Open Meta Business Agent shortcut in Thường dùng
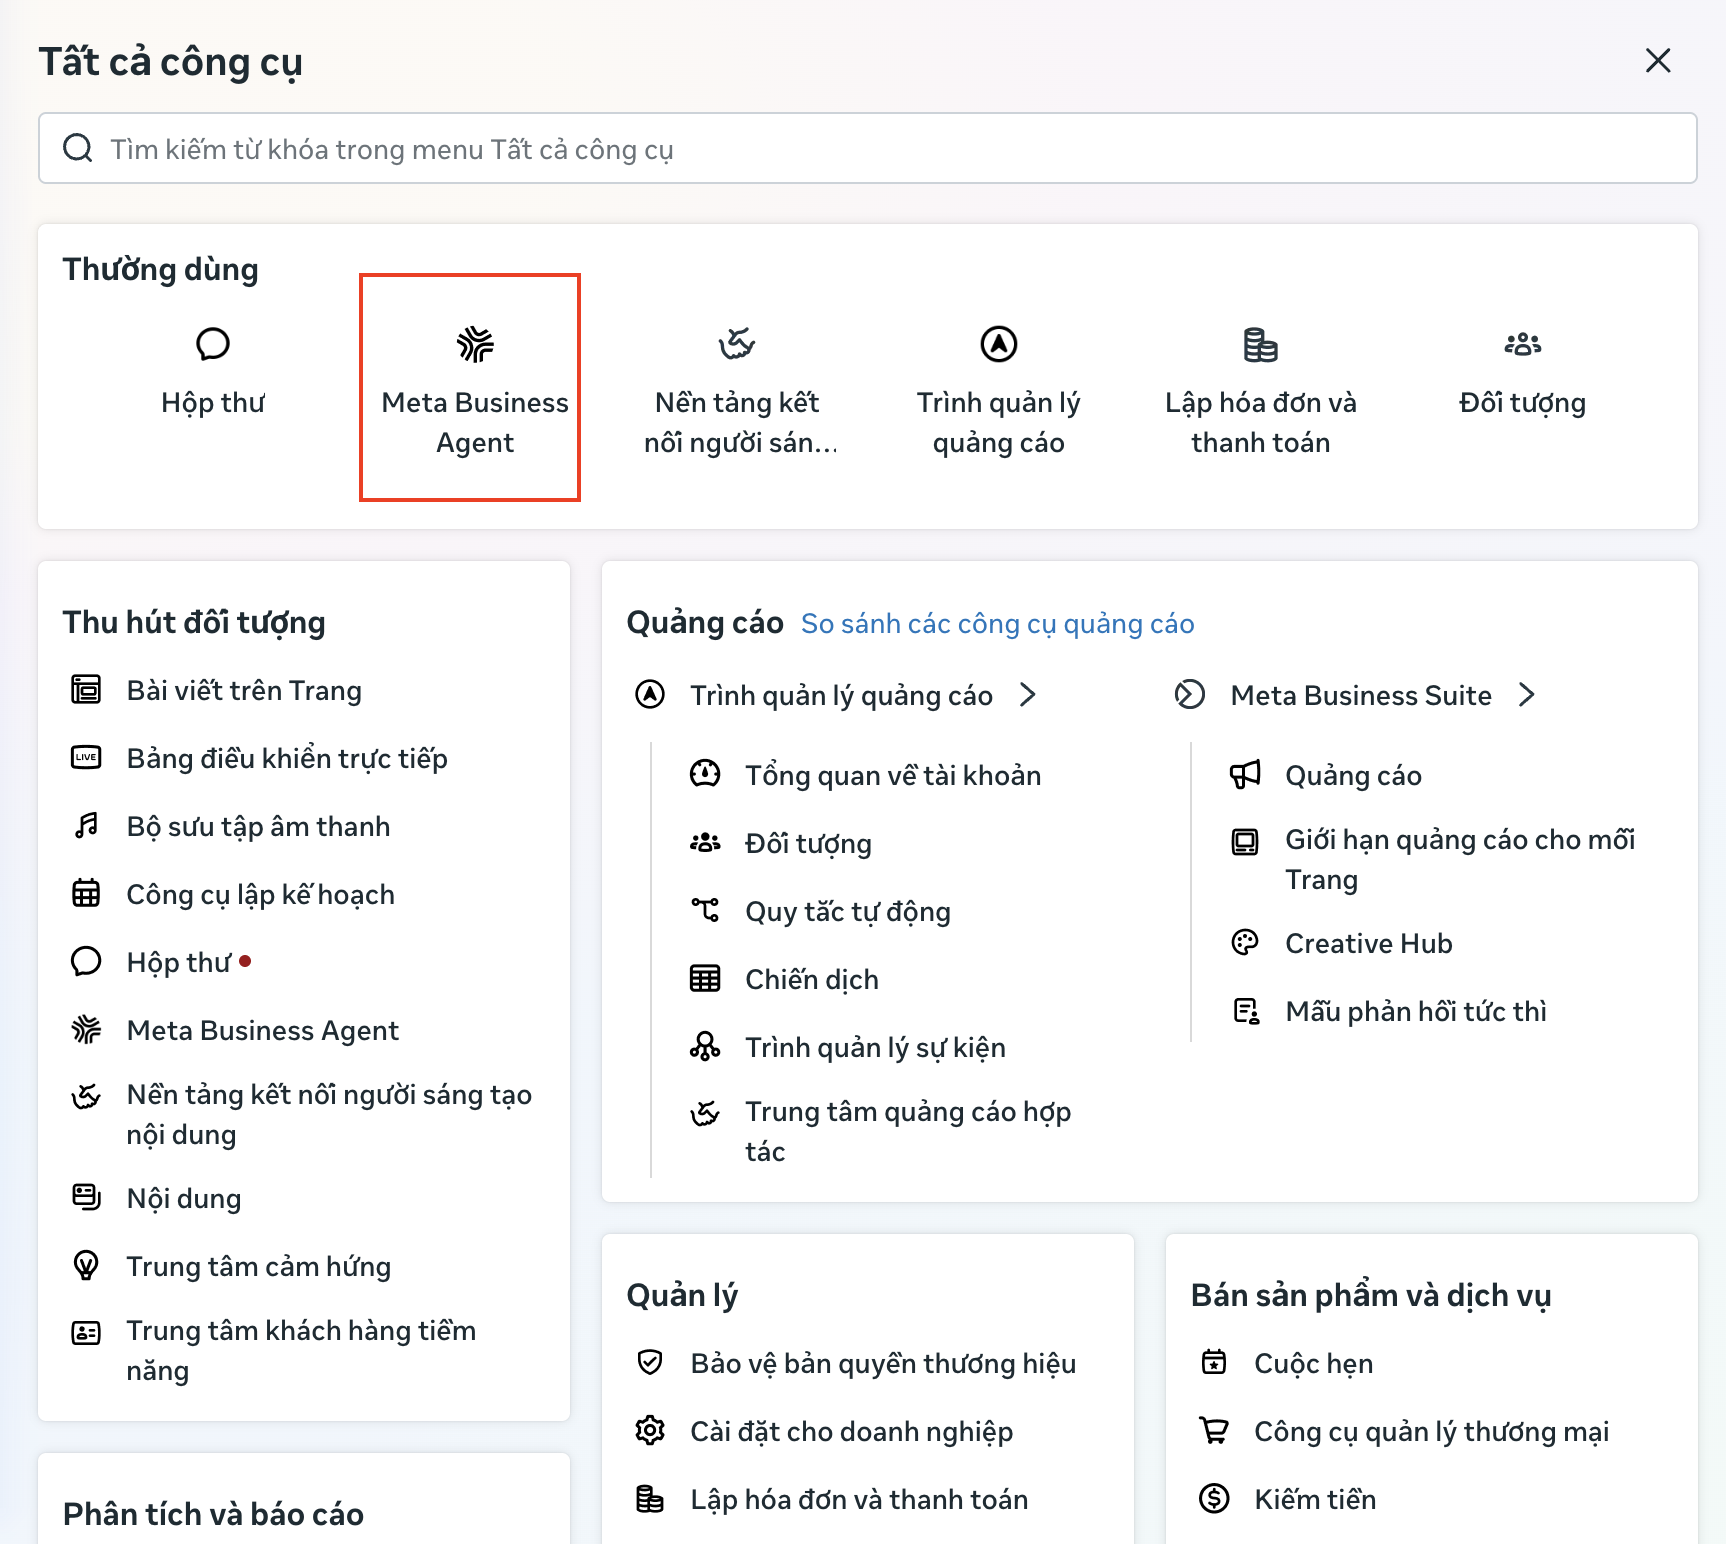Viewport: 1726px width, 1544px height. [x=475, y=392]
